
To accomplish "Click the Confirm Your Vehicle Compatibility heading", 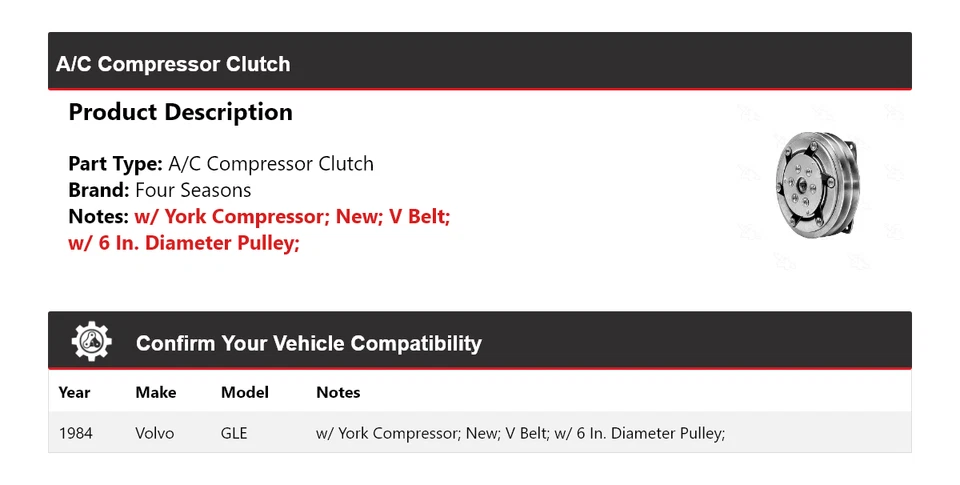I will 308,344.
